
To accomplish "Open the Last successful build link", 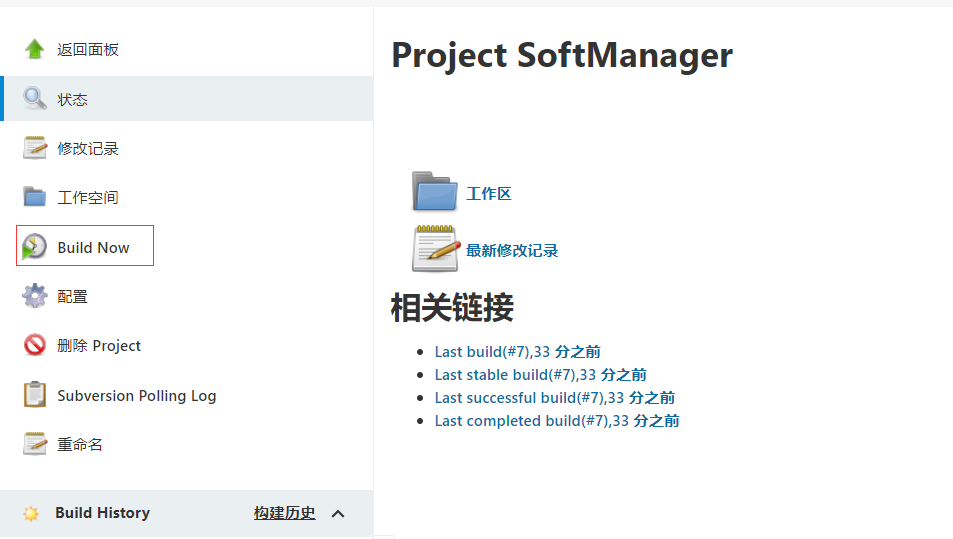I will point(554,398).
